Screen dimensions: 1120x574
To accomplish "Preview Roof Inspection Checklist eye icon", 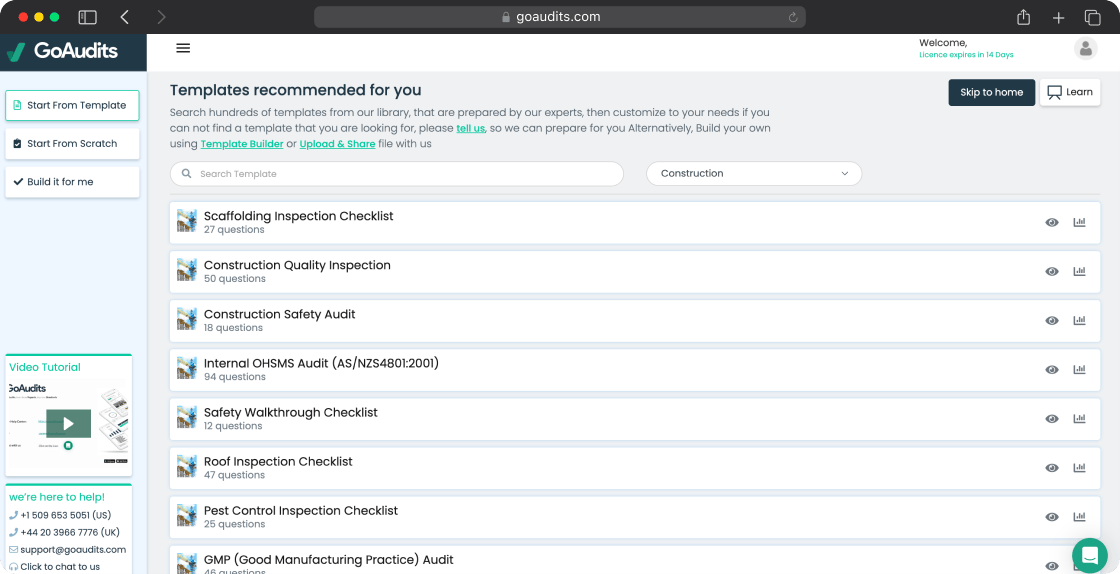I will tap(1051, 468).
